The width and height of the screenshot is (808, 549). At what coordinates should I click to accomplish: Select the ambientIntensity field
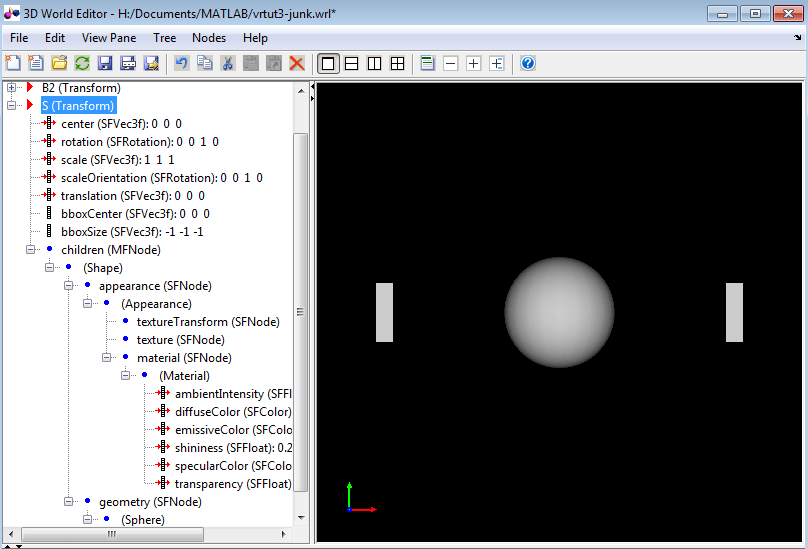(233, 394)
